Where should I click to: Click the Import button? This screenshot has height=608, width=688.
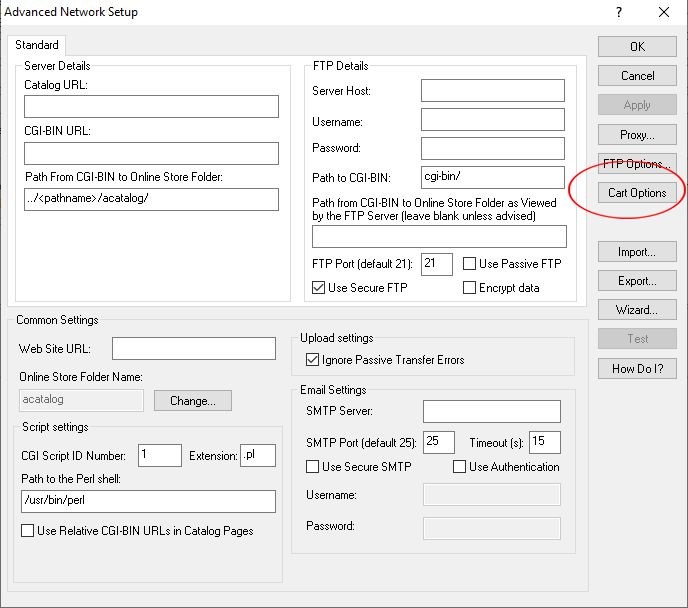(637, 251)
